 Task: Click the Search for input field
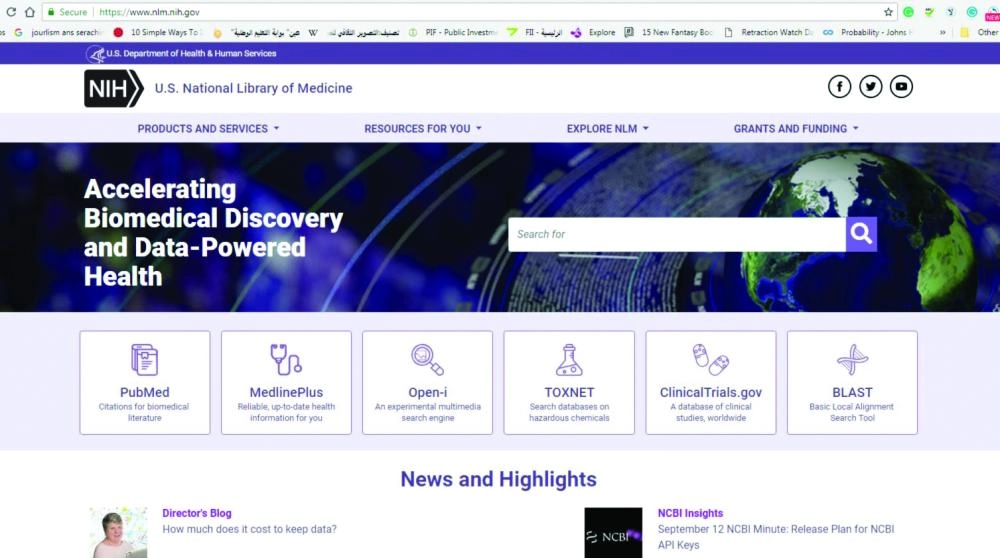pyautogui.click(x=676, y=234)
